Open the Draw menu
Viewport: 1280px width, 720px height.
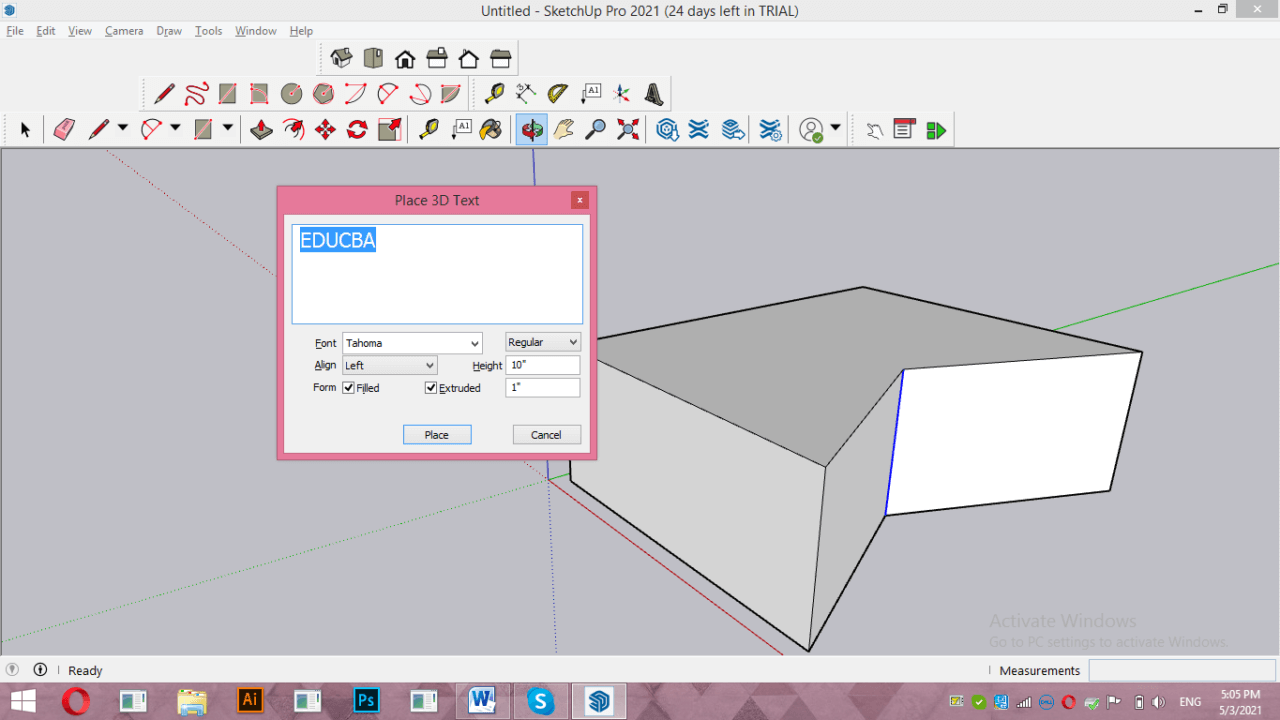point(168,30)
